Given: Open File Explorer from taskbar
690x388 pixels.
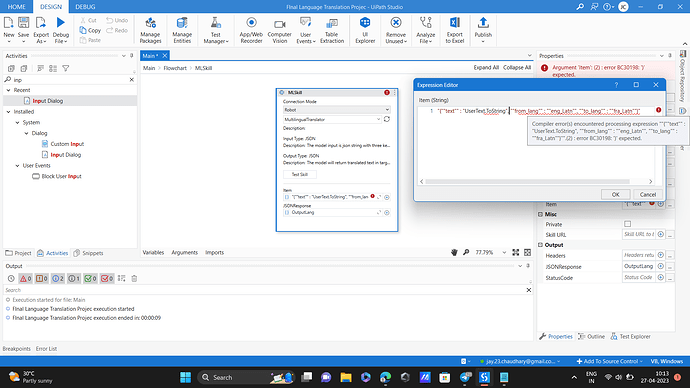Looking at the screenshot, I should tap(346, 377).
